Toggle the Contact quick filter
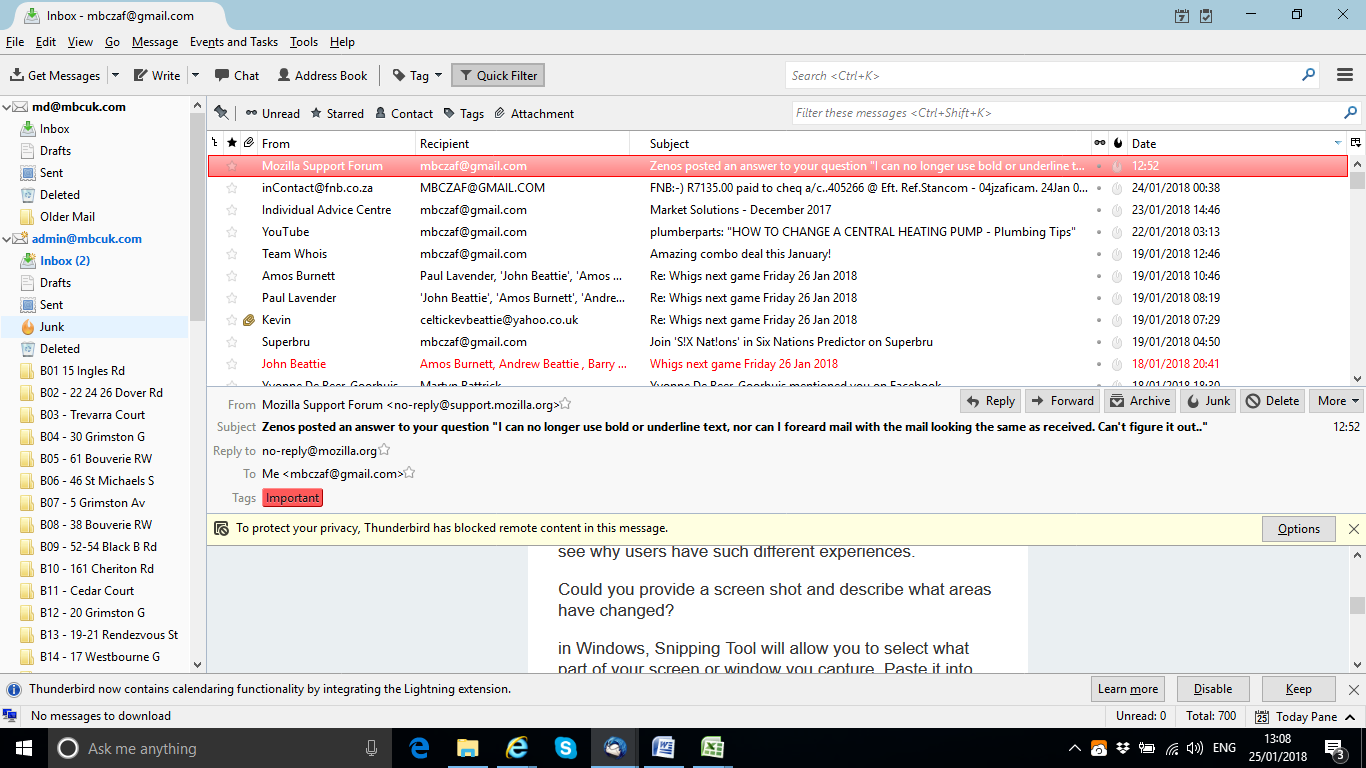The width and height of the screenshot is (1366, 768). [404, 113]
